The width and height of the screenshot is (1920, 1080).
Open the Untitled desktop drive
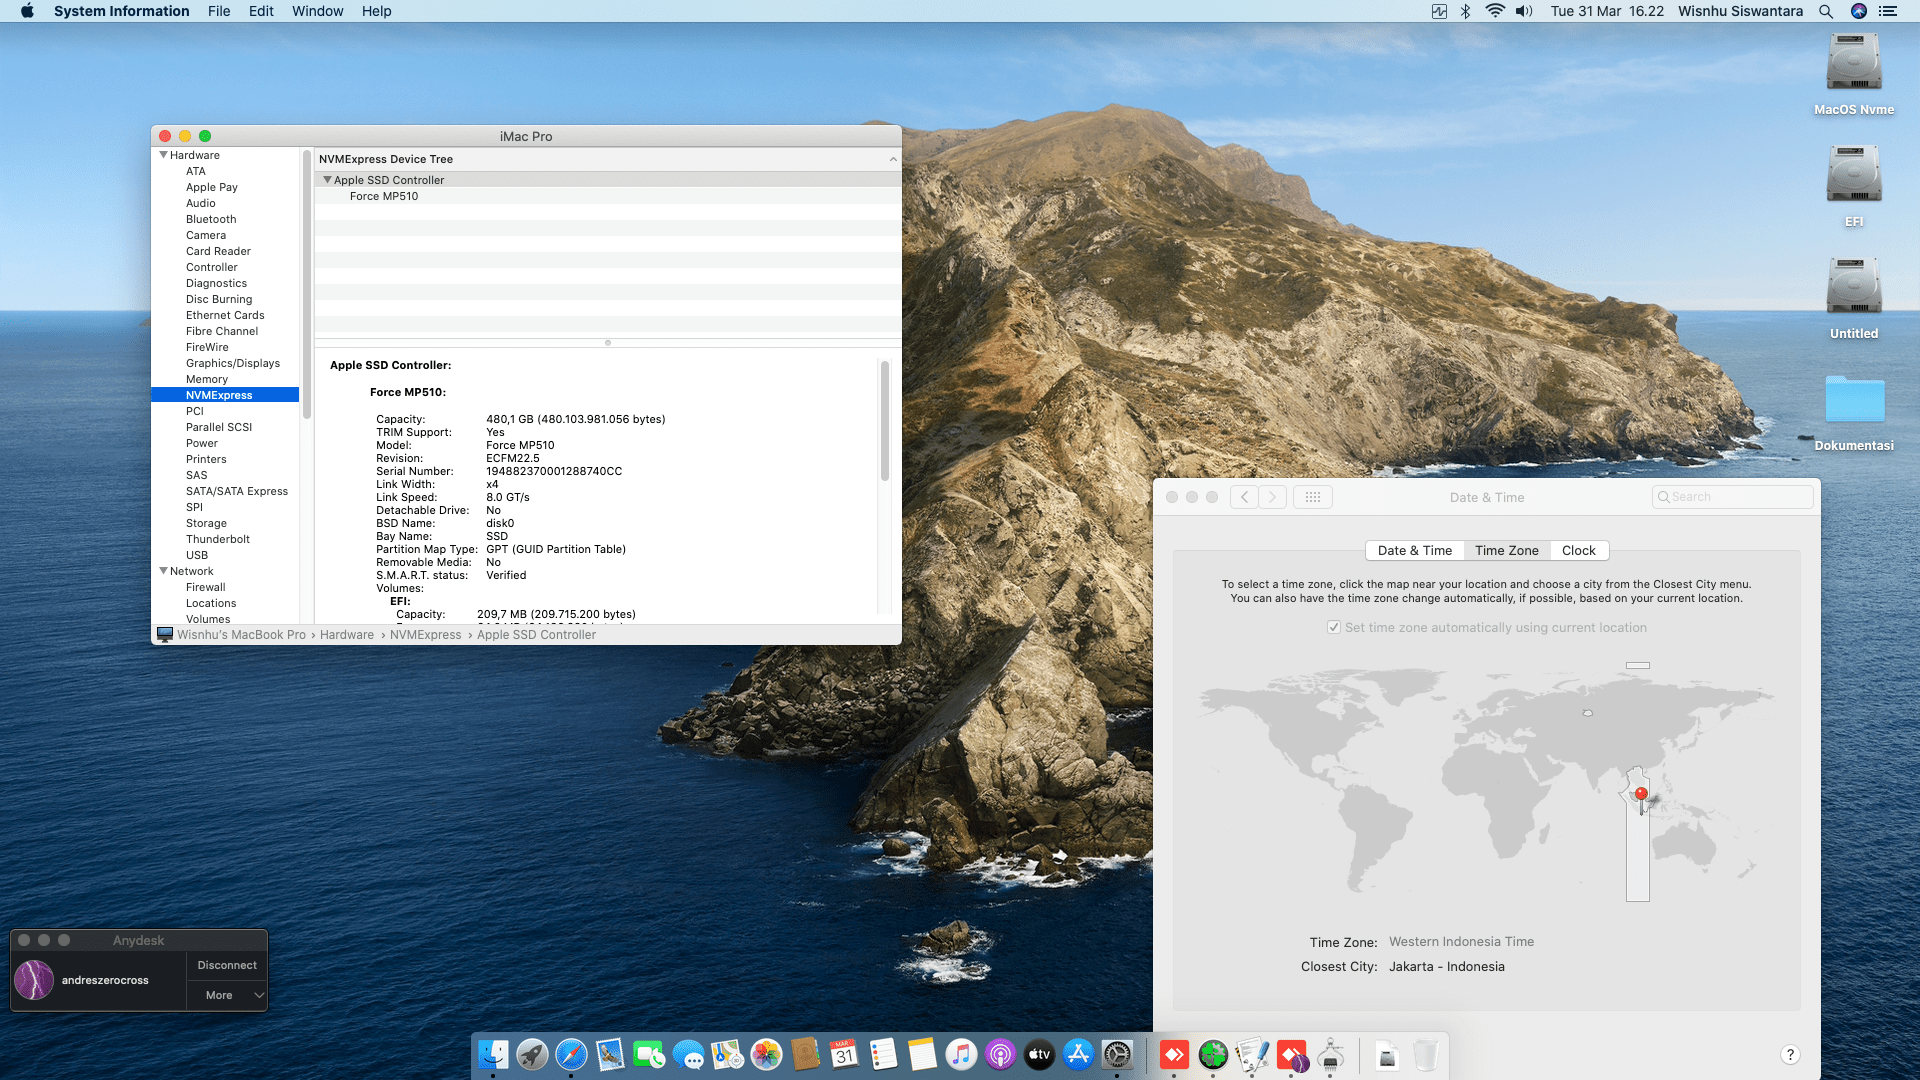click(1854, 297)
